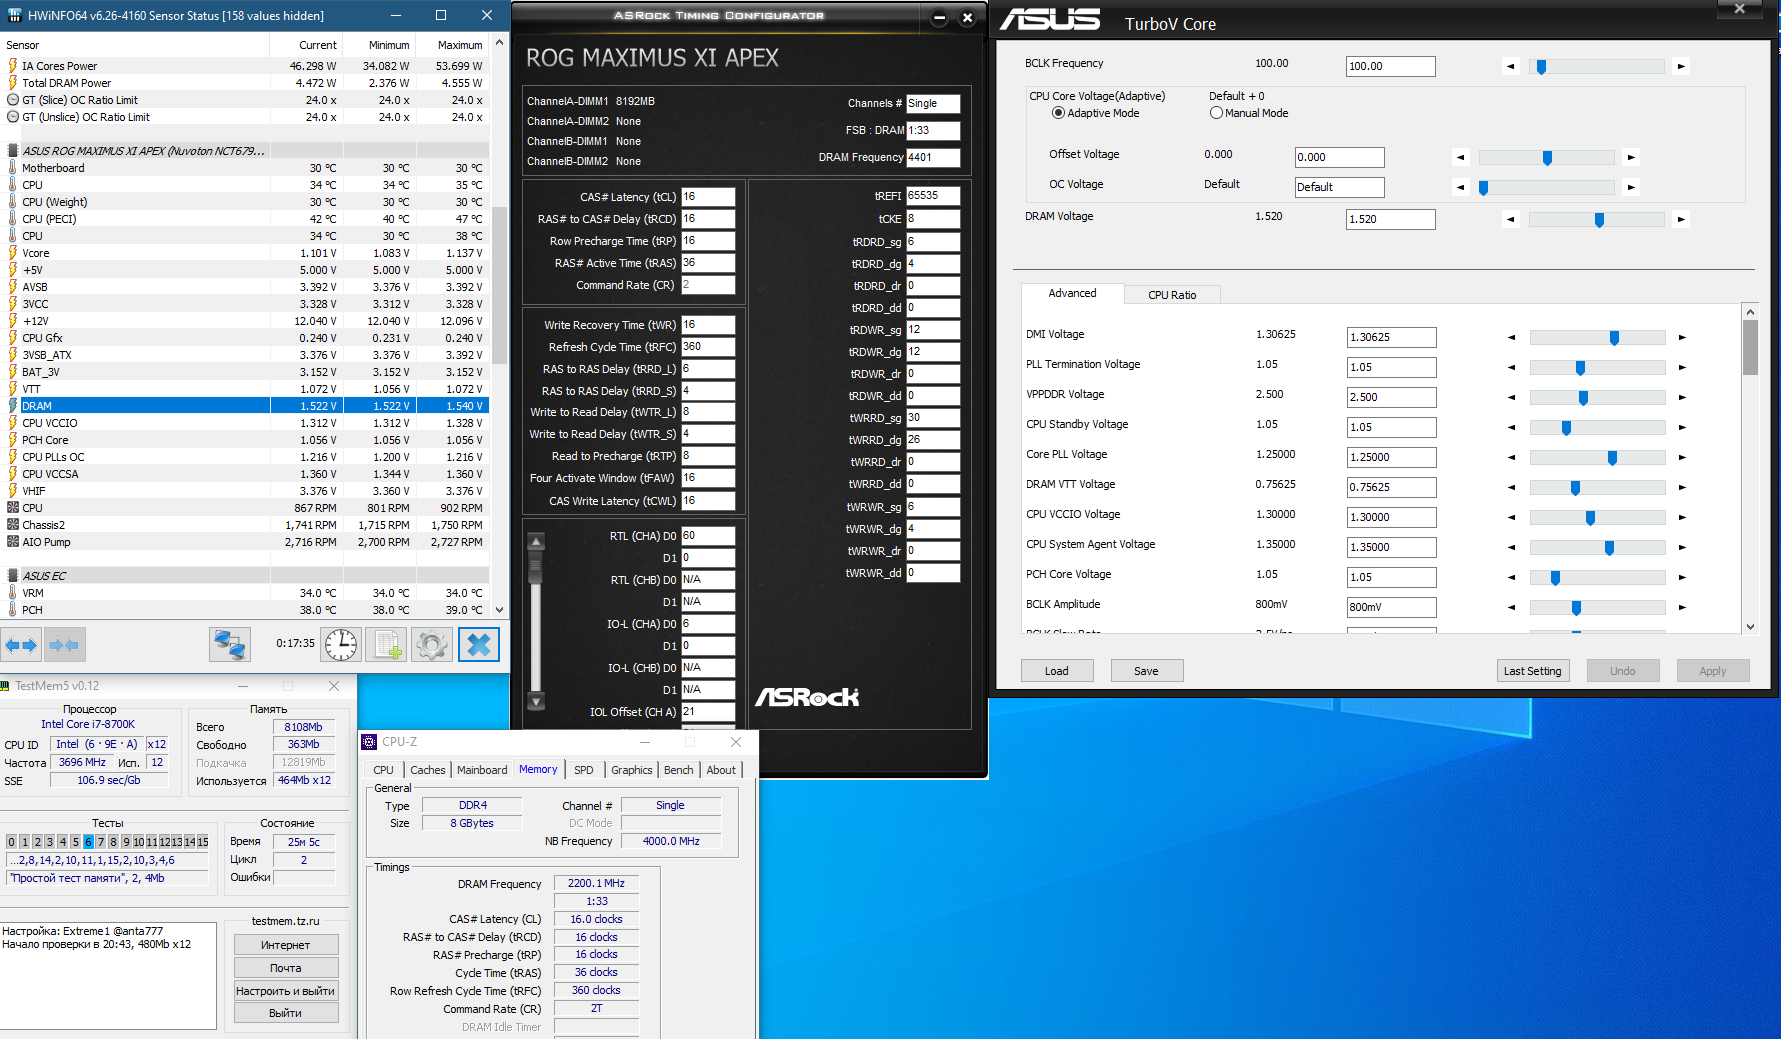Click the VPPDDR Voltage input field

click(x=1392, y=397)
